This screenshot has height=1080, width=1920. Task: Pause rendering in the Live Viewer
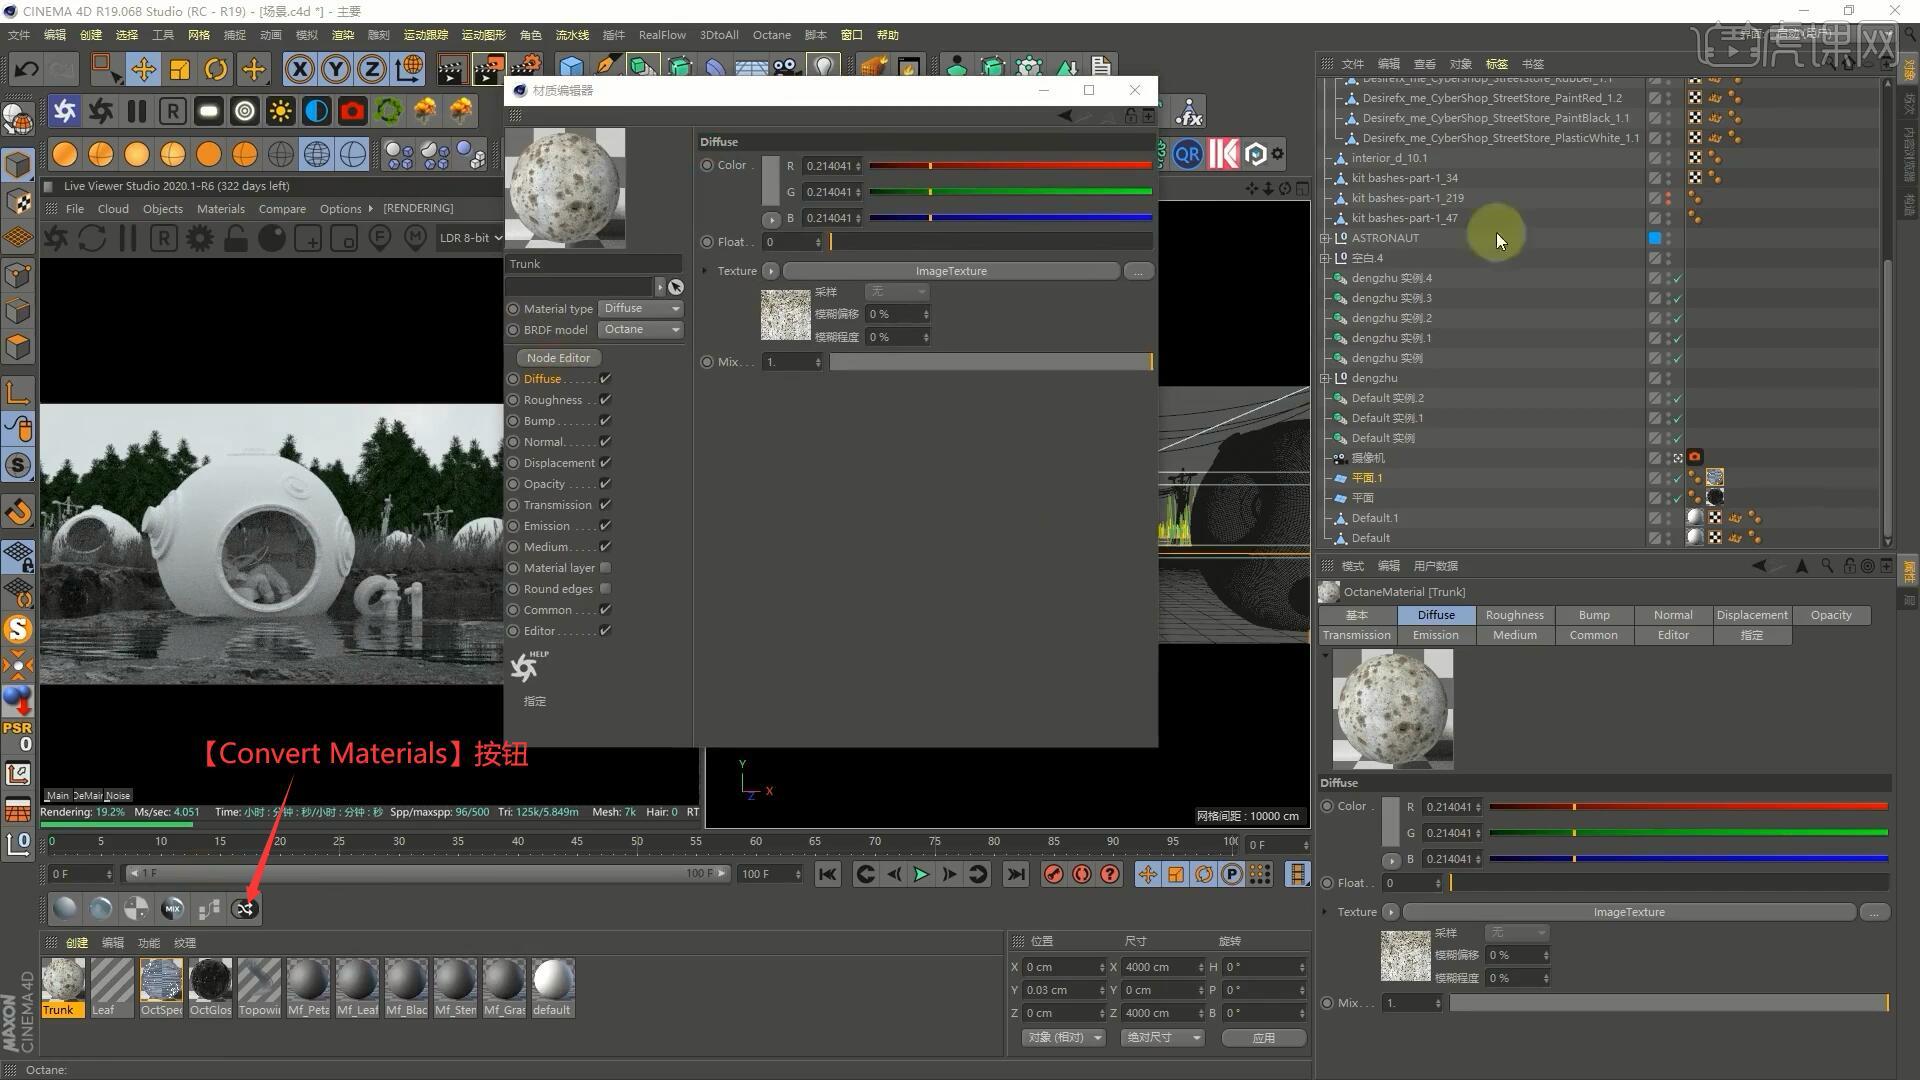point(127,238)
